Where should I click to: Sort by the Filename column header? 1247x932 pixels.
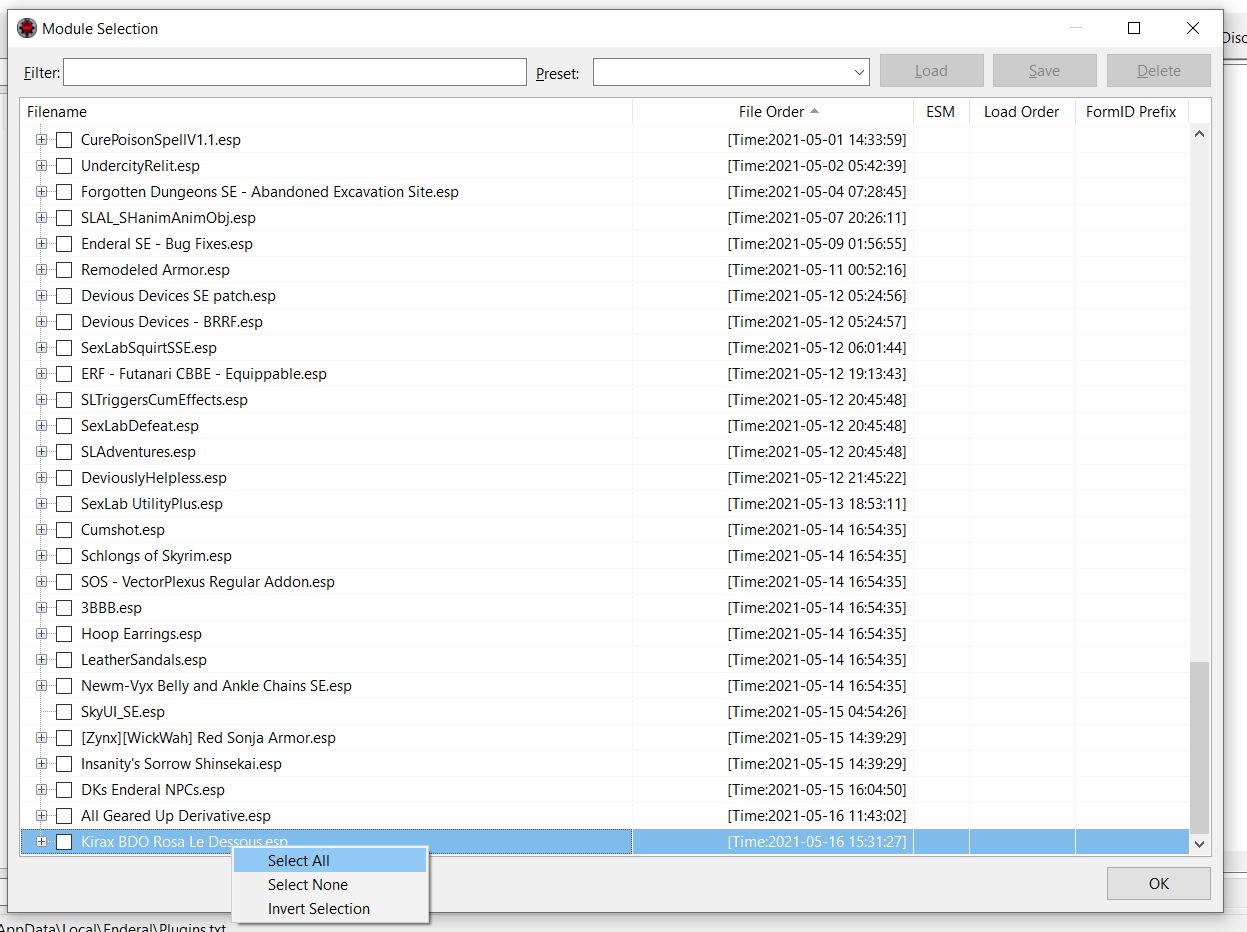click(x=326, y=112)
